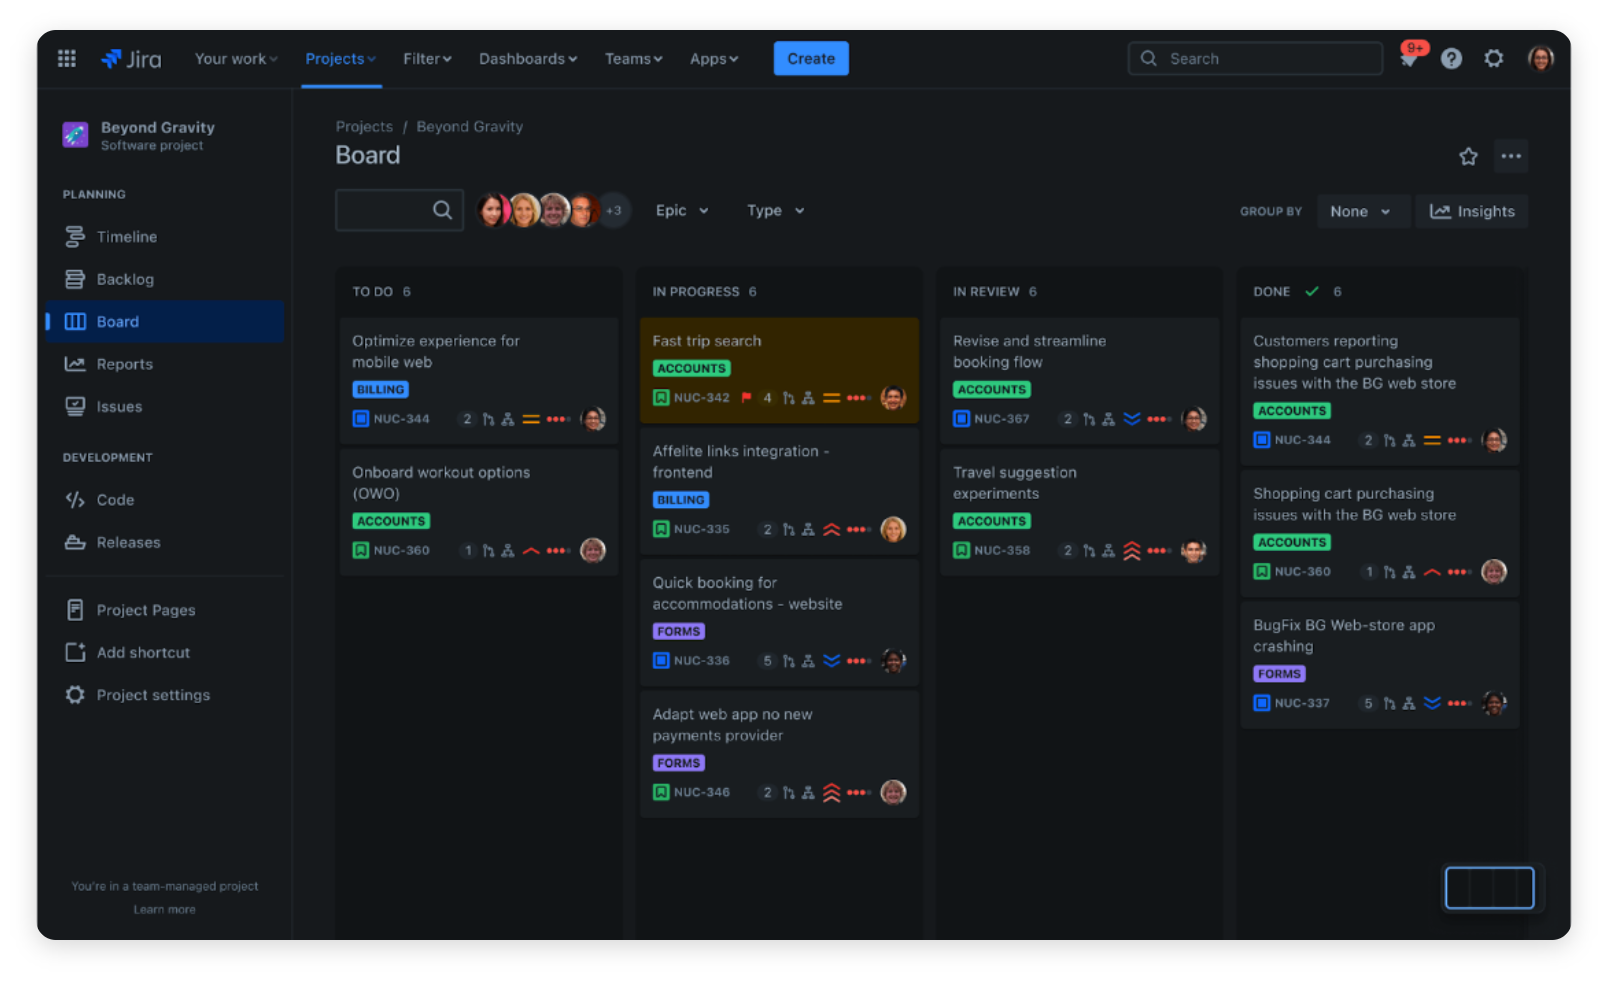This screenshot has height=982, width=1608.
Task: Expand Filter menu
Action: (427, 59)
